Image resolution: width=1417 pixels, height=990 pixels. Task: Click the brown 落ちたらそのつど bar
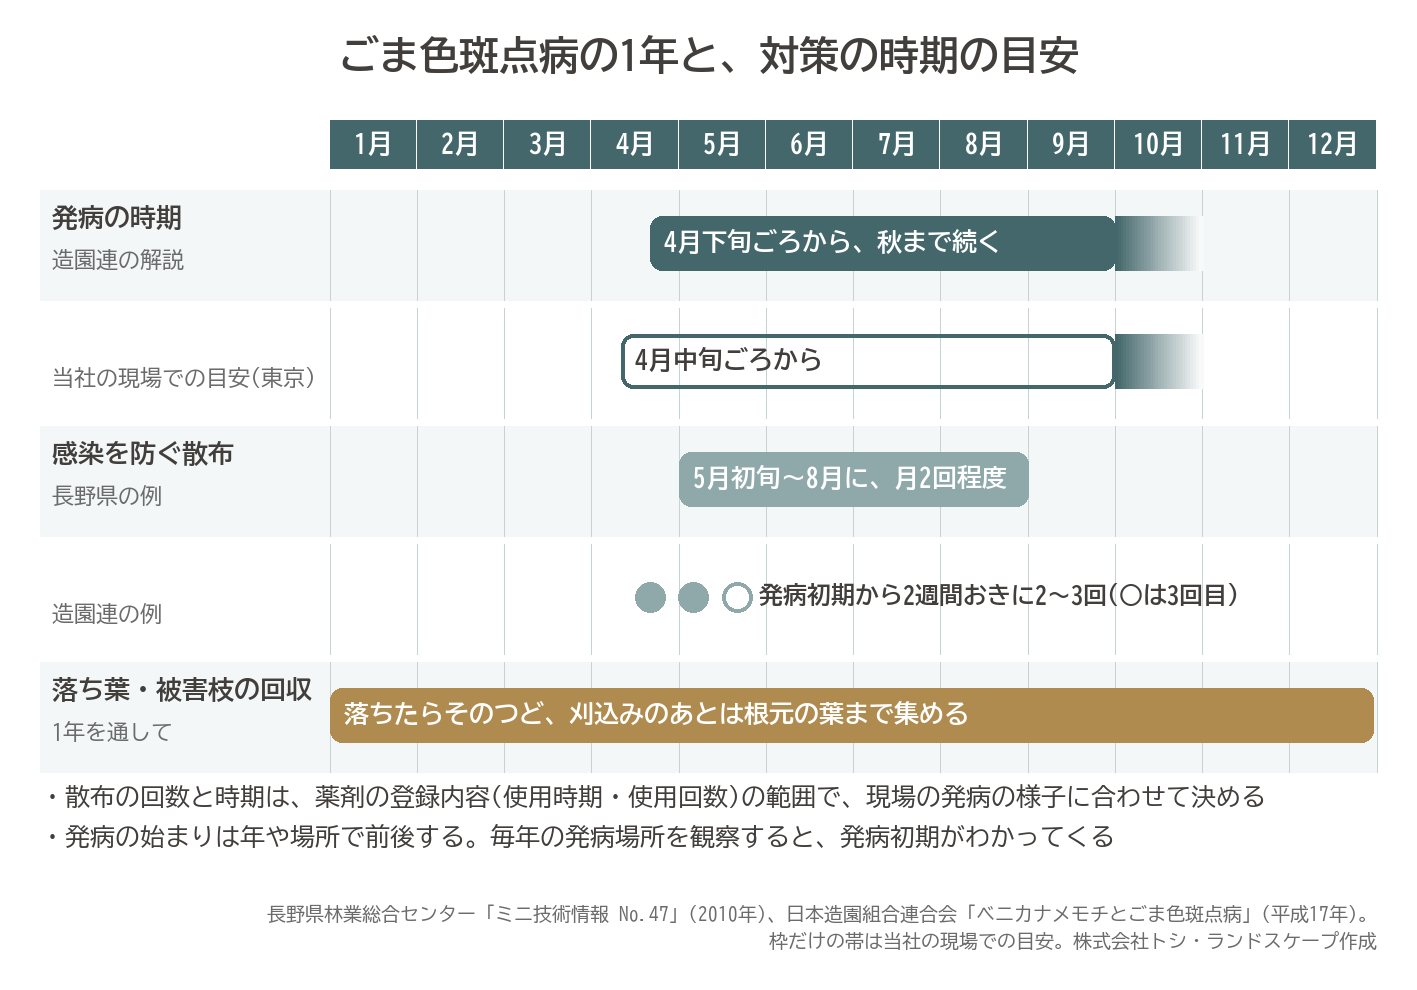(852, 715)
